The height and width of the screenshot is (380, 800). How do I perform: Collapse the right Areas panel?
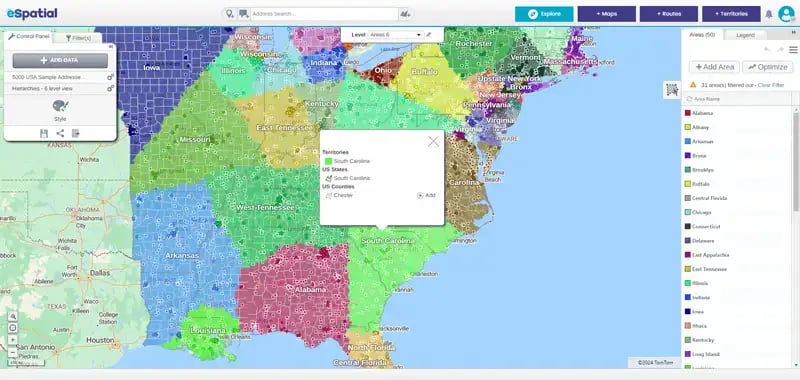pyautogui.click(x=793, y=33)
